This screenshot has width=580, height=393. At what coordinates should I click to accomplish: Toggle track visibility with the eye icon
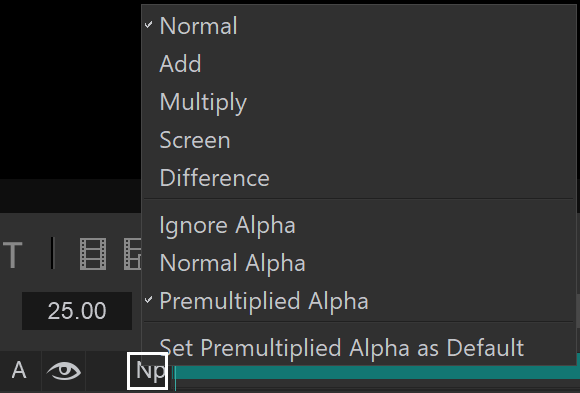pyautogui.click(x=64, y=371)
